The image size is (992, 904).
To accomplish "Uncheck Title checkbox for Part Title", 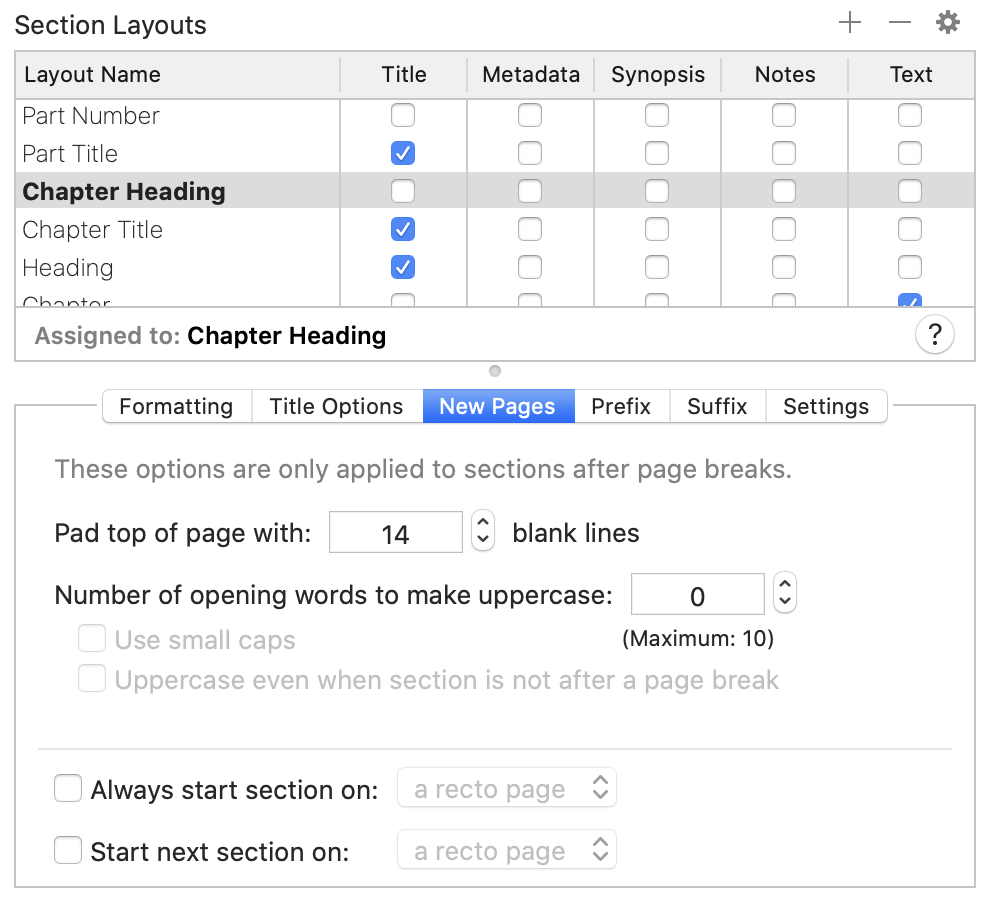I will pos(403,153).
